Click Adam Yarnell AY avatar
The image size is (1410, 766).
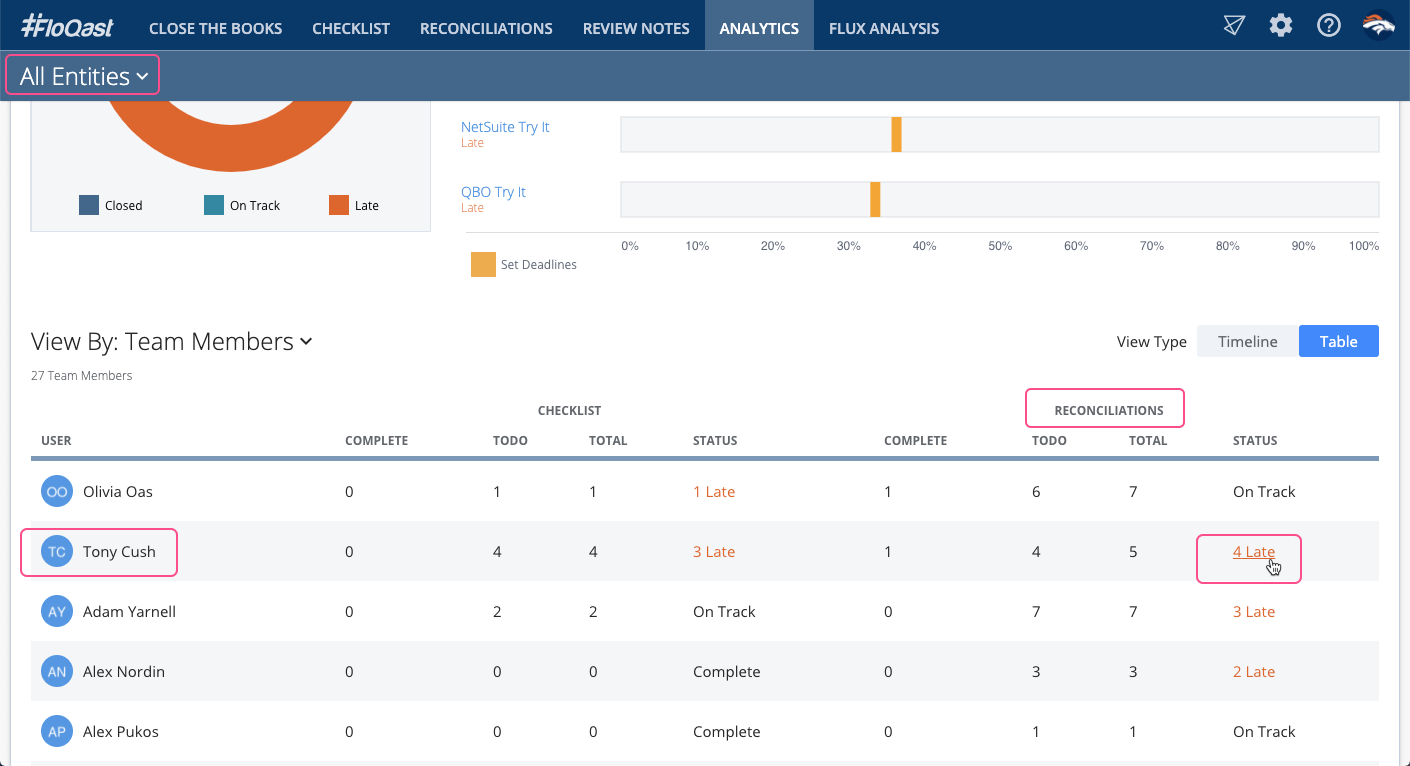[x=57, y=612]
